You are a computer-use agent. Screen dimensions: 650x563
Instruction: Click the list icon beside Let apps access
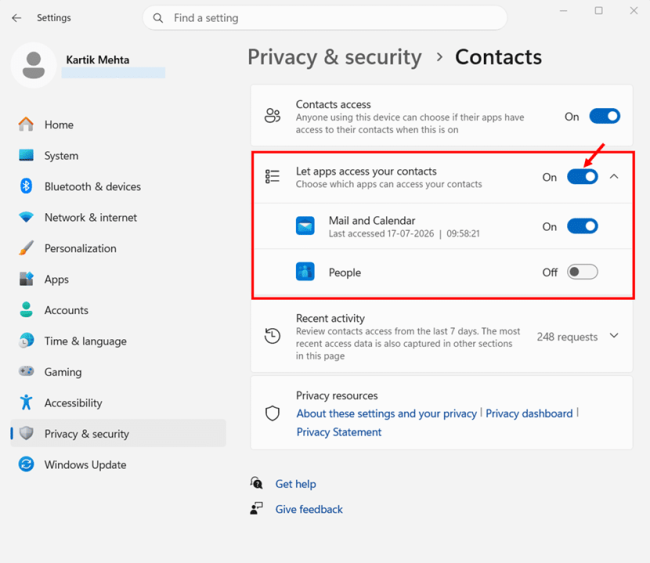point(272,177)
